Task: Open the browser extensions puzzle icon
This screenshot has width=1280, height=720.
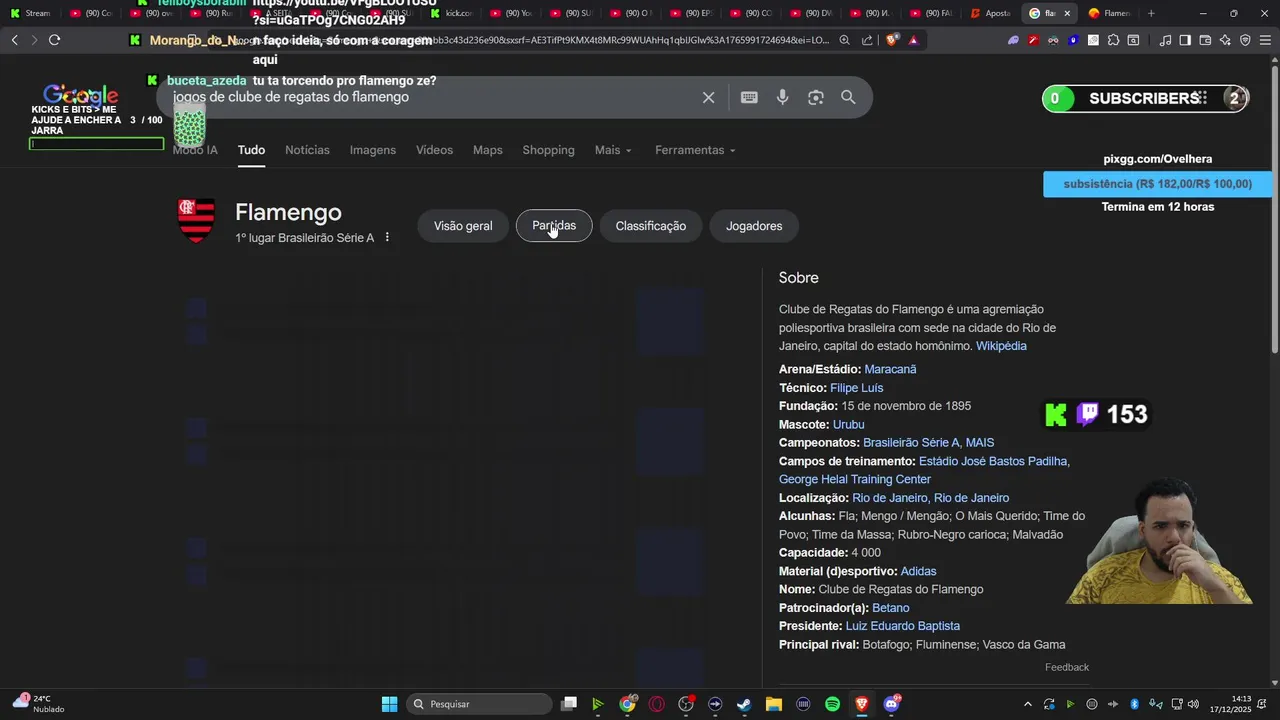Action: [x=1113, y=40]
